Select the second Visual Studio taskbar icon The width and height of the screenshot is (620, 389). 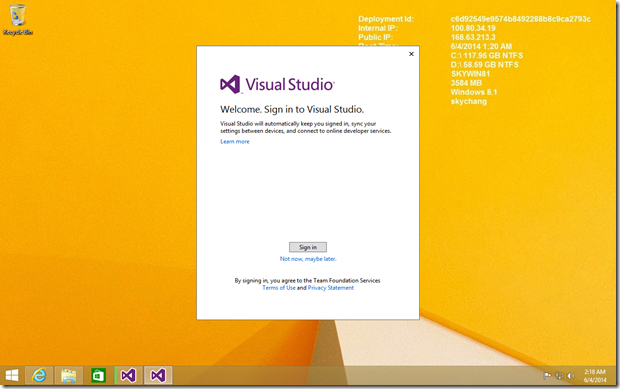coord(158,375)
